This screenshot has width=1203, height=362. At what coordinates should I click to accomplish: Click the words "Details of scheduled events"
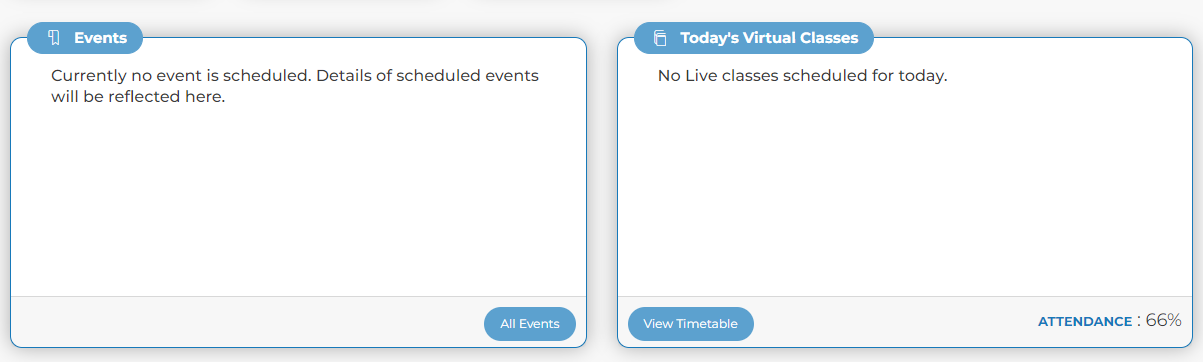pyautogui.click(x=427, y=76)
